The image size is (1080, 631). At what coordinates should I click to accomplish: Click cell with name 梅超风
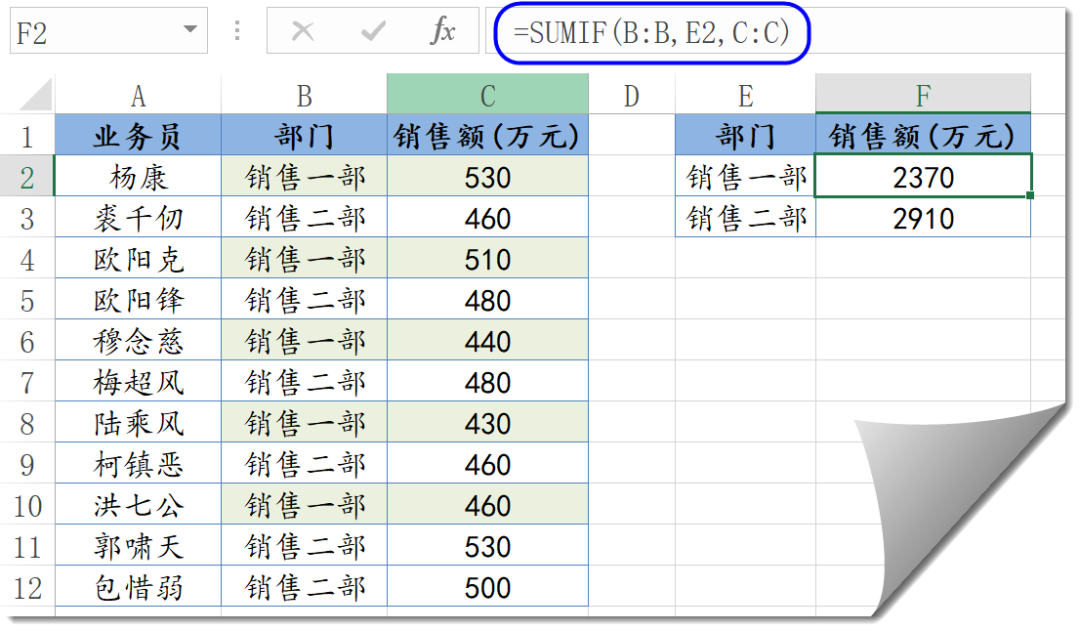pyautogui.click(x=138, y=382)
